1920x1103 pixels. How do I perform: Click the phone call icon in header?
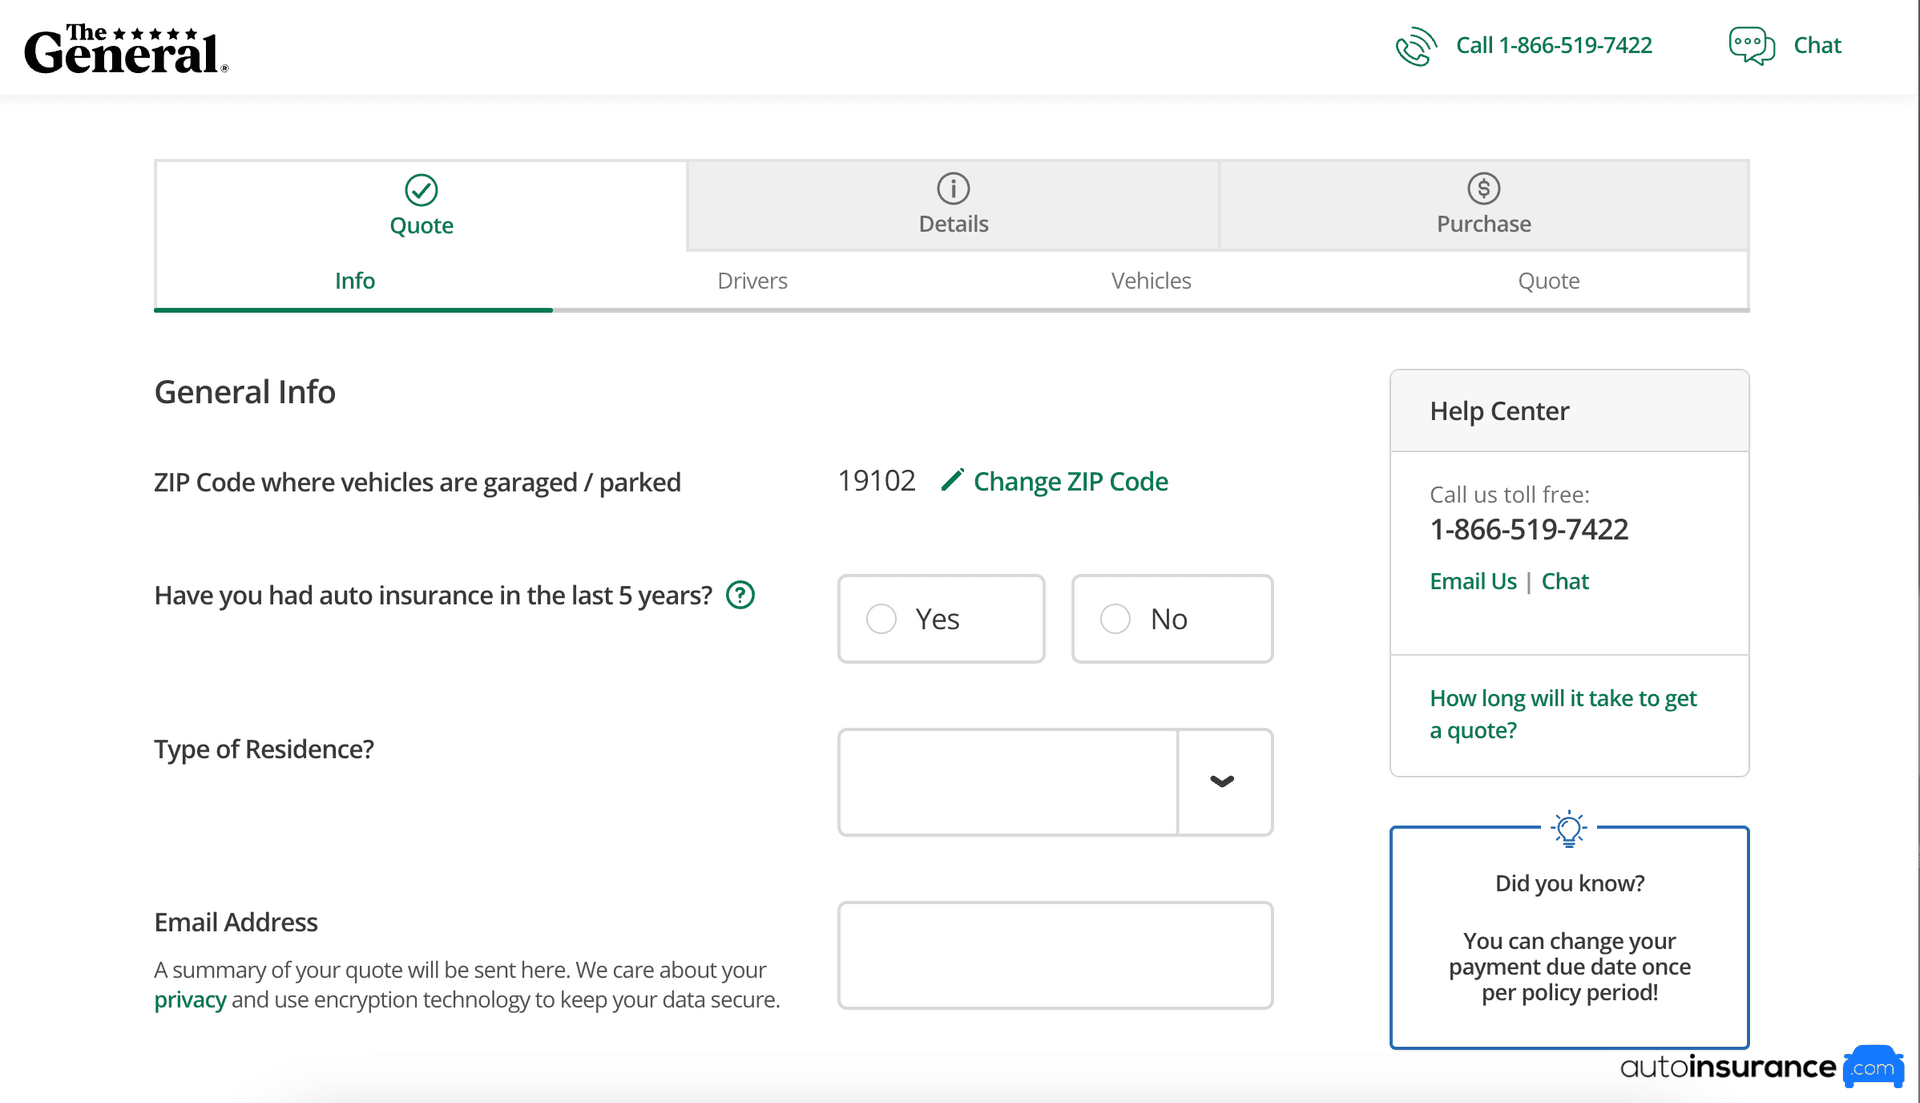coord(1415,46)
